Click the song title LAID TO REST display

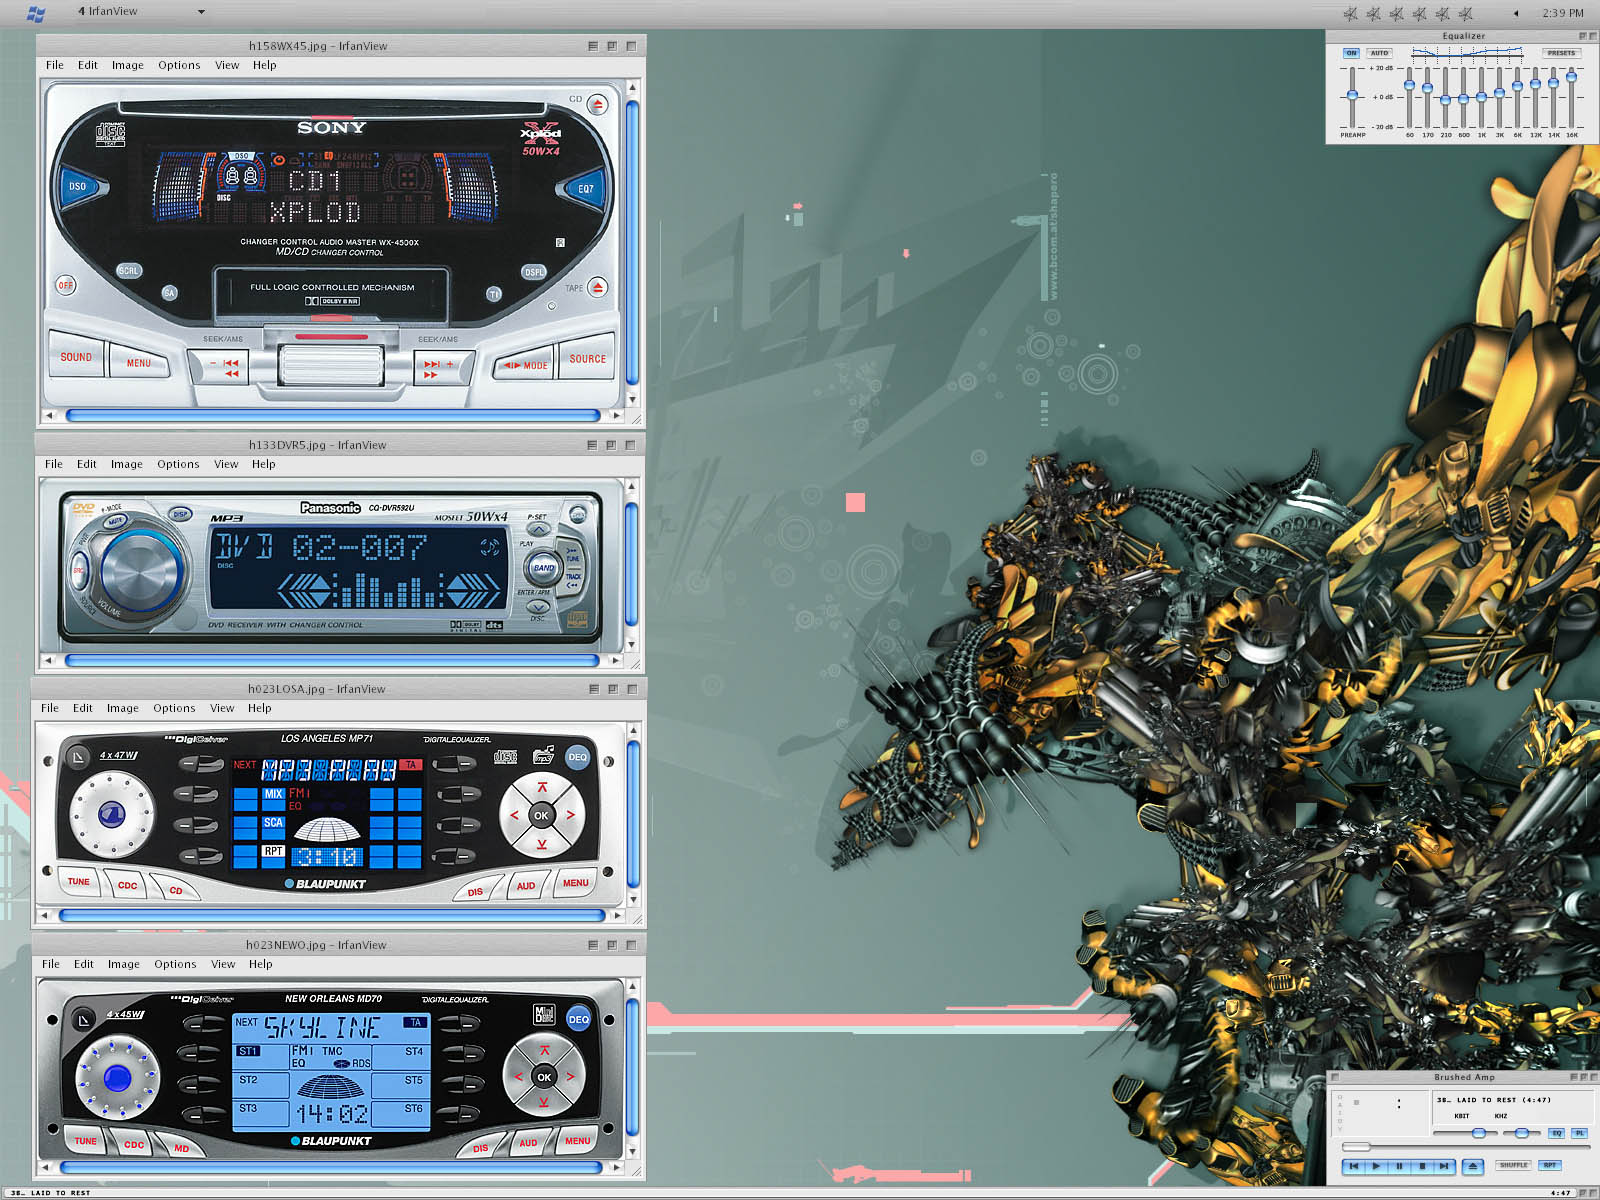tap(1494, 1100)
